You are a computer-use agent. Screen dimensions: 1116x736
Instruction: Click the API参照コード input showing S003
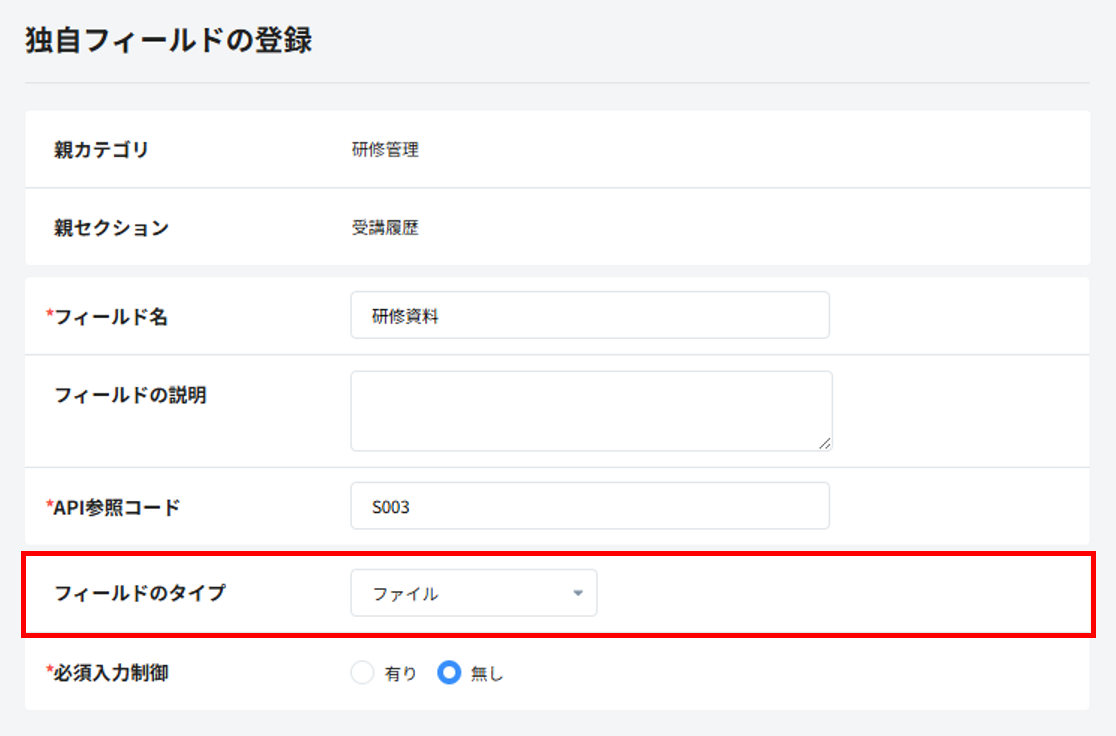589,507
